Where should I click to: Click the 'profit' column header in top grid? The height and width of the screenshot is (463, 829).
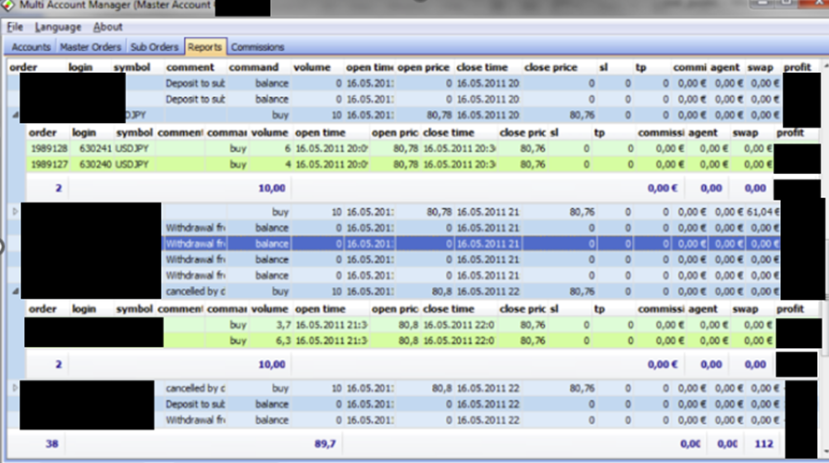(x=798, y=67)
